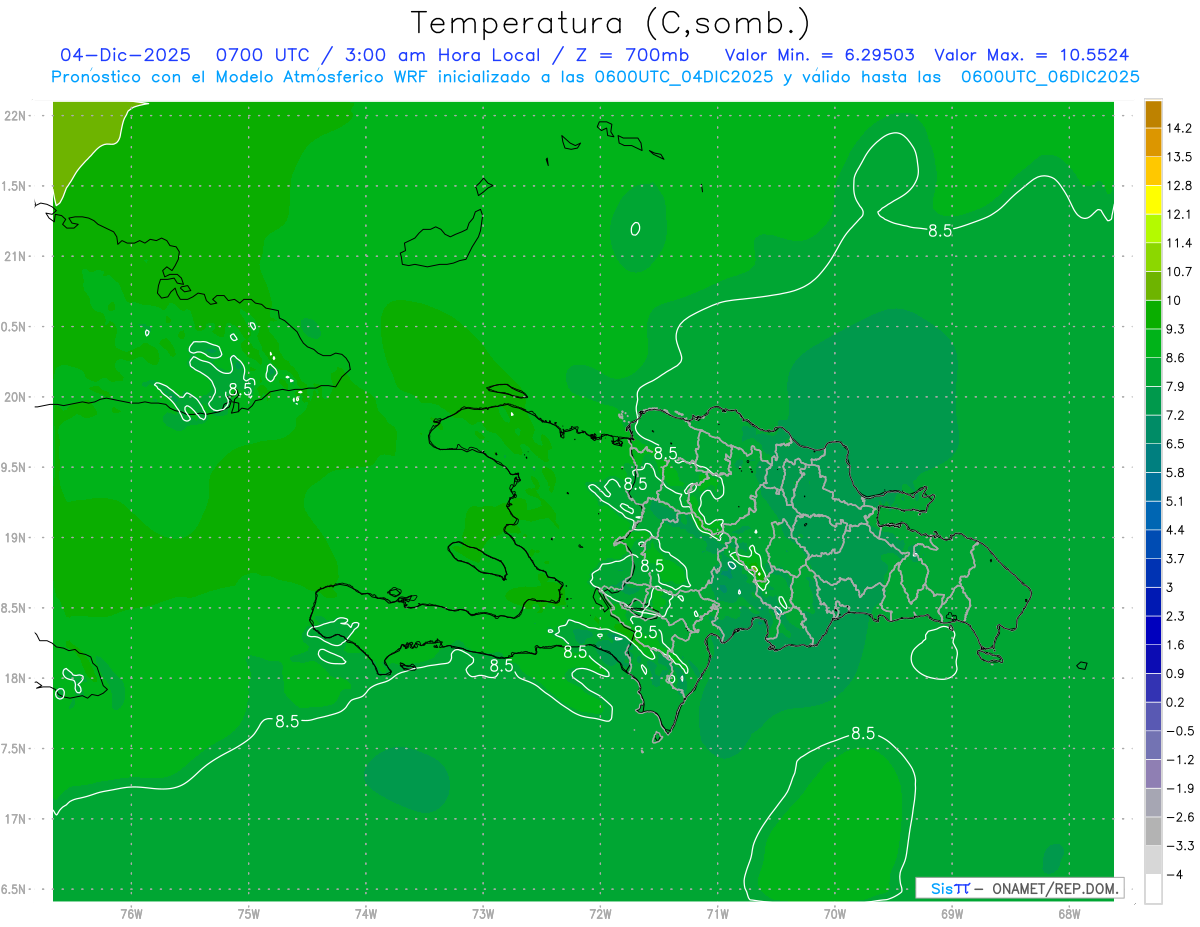
Task: Click the '5.8' colorbar value
Action: 1175,473
